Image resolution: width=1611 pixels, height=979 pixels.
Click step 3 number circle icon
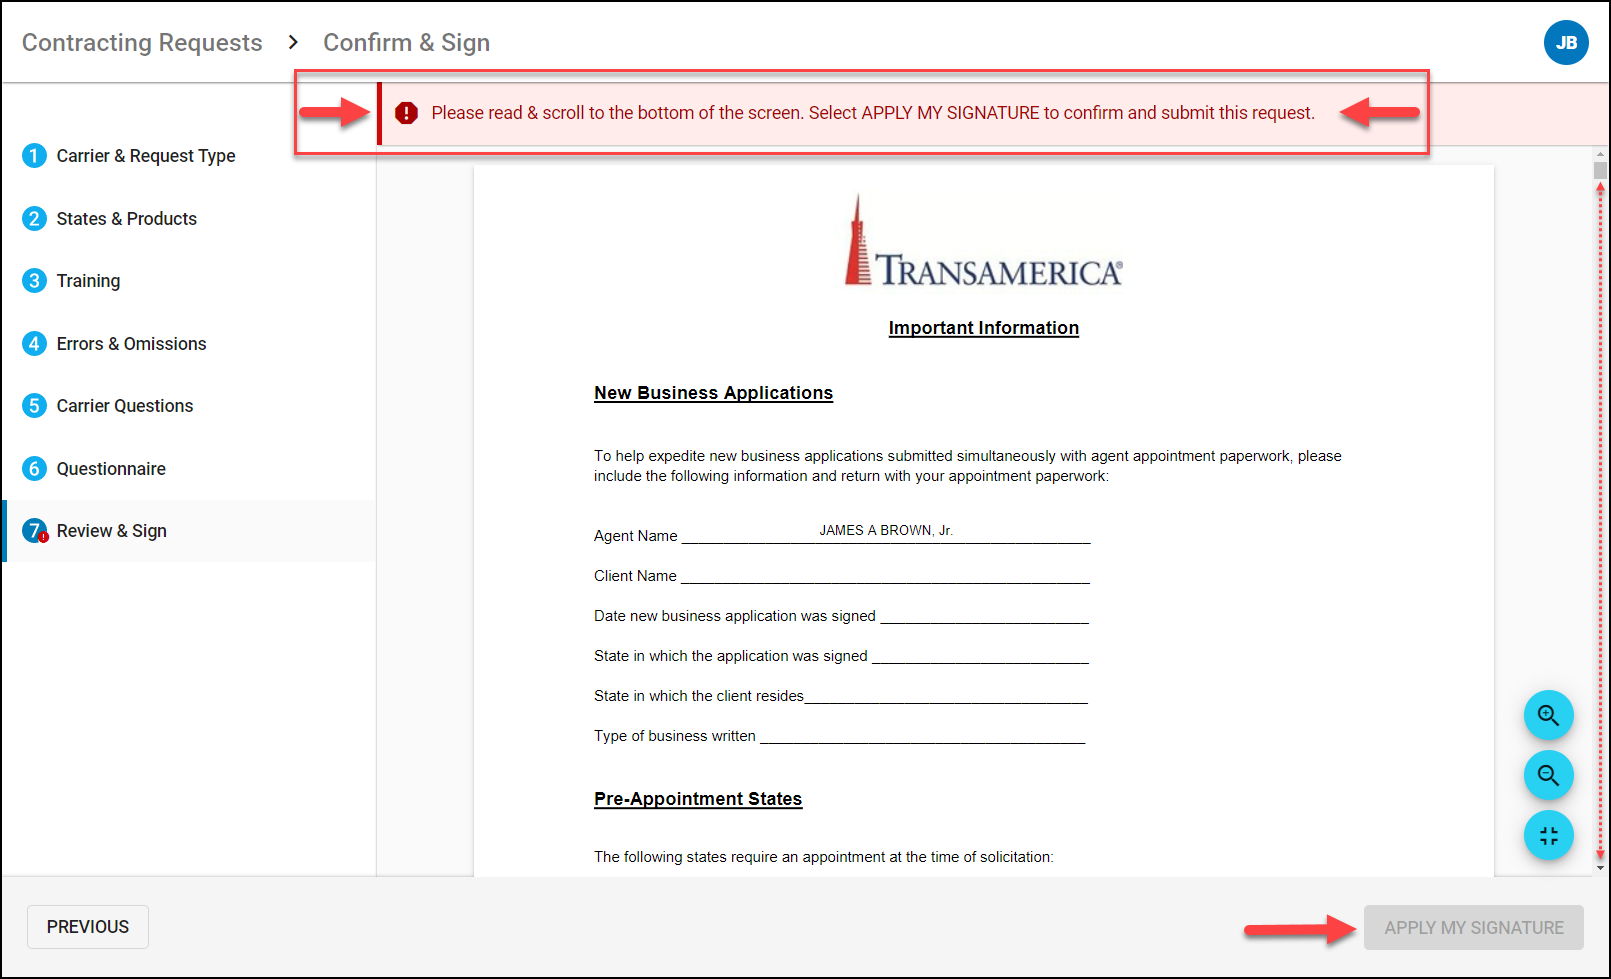pos(34,281)
